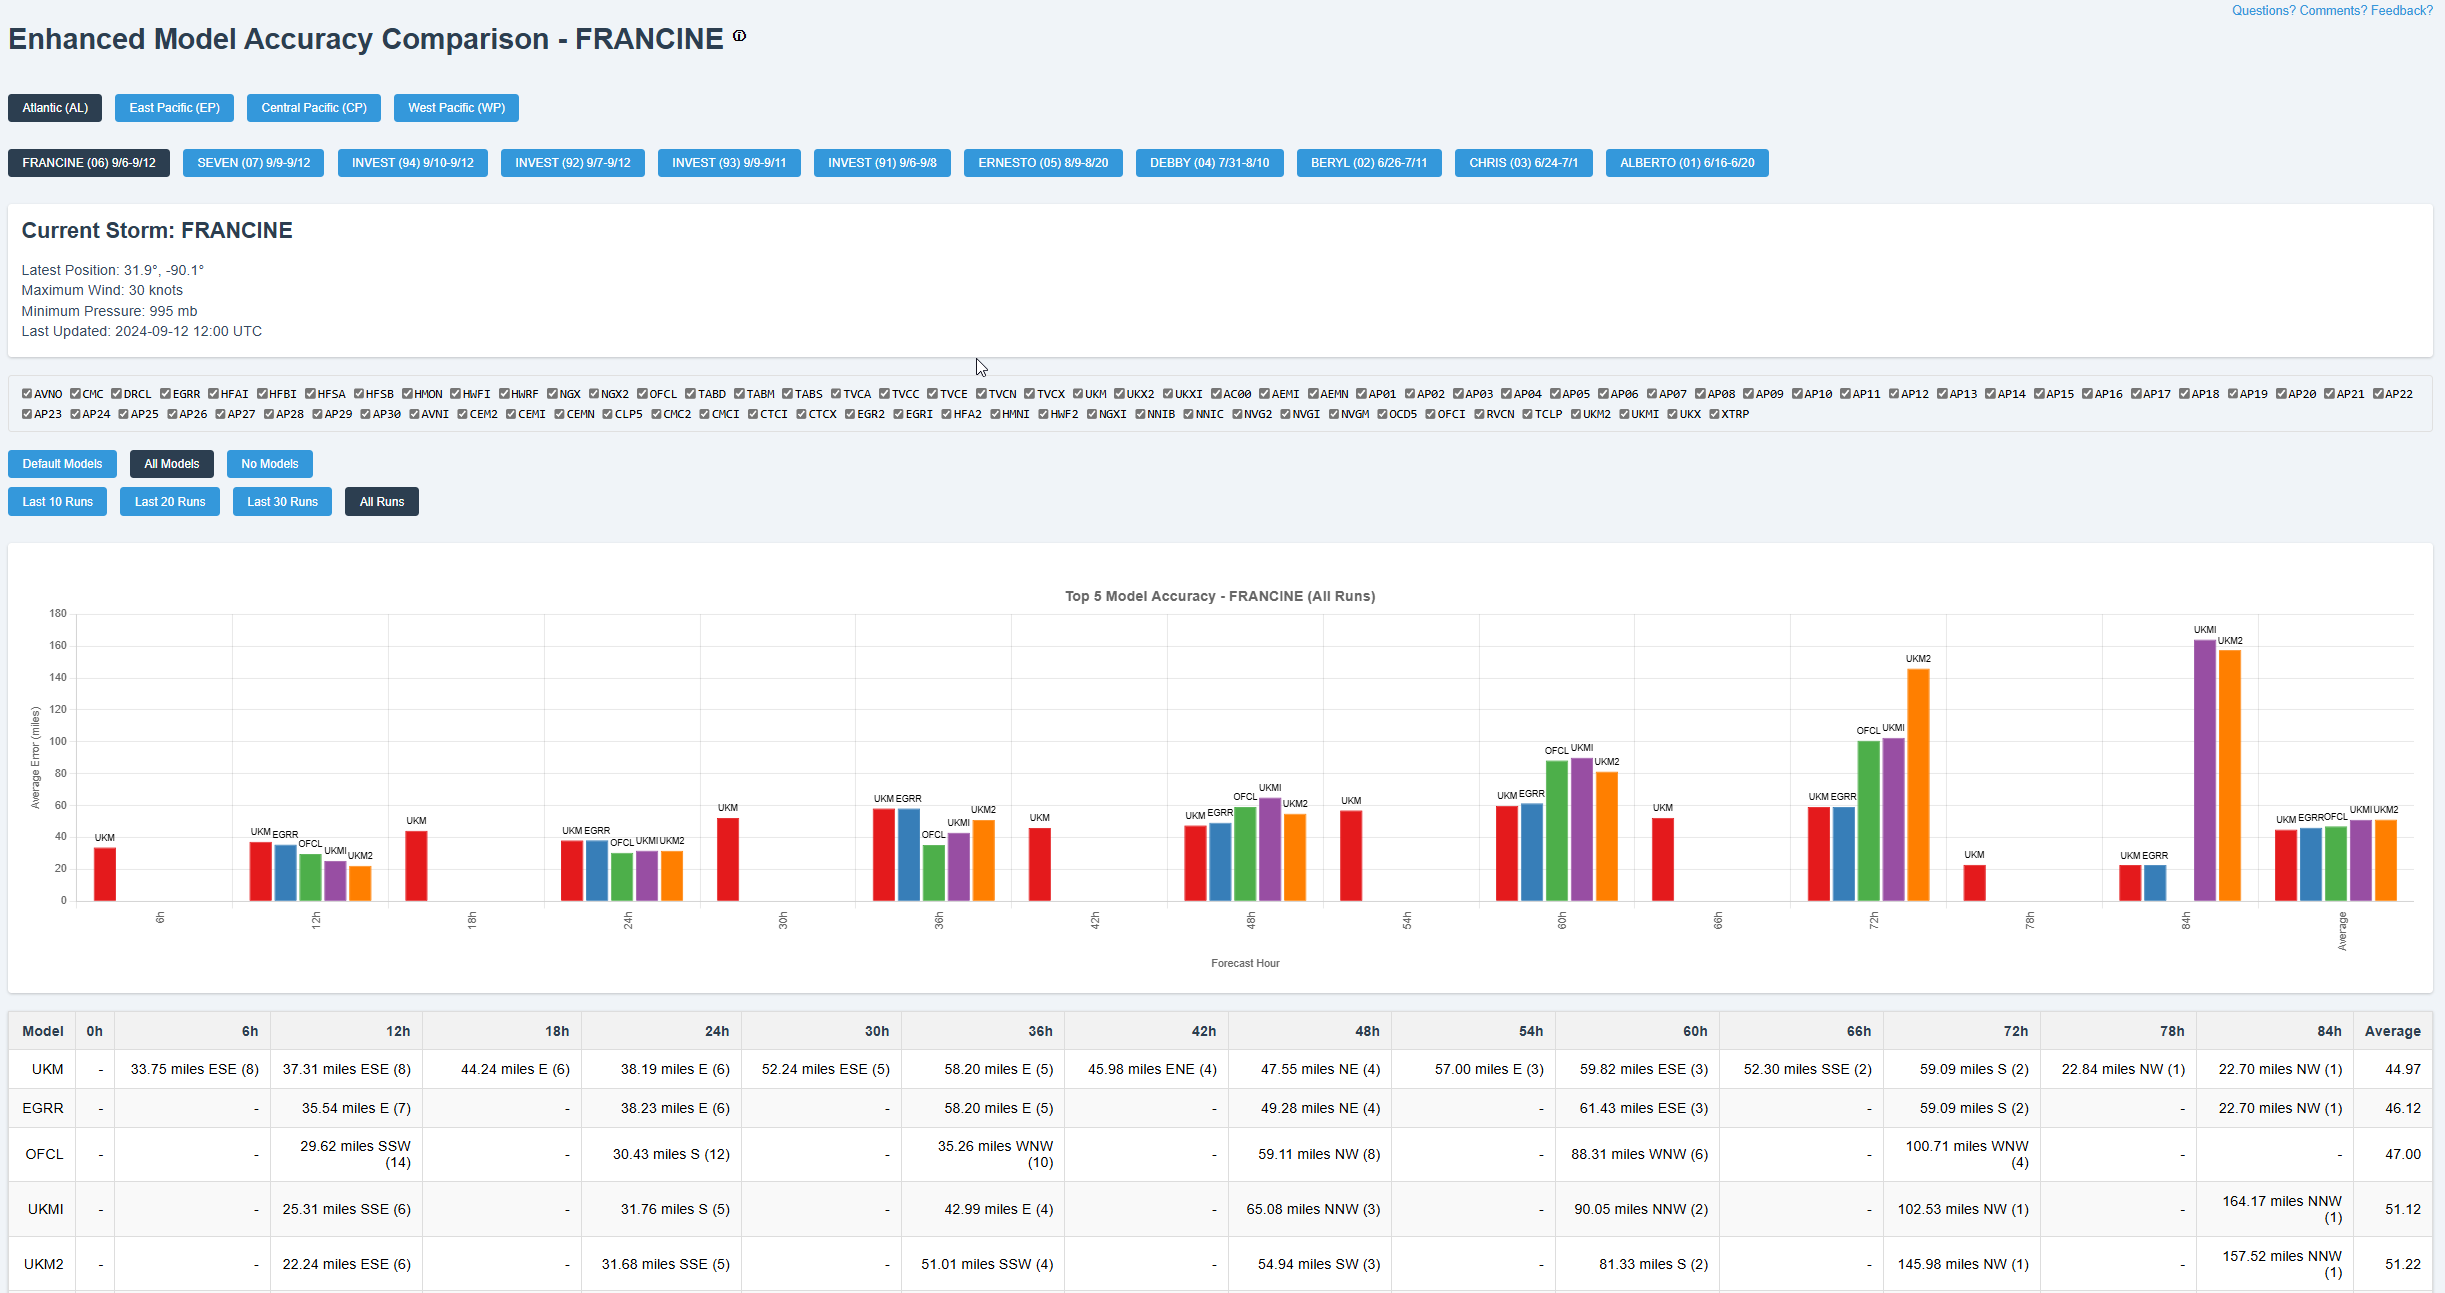
Task: Select the Atlantic (AL) basin button
Action: 55,108
